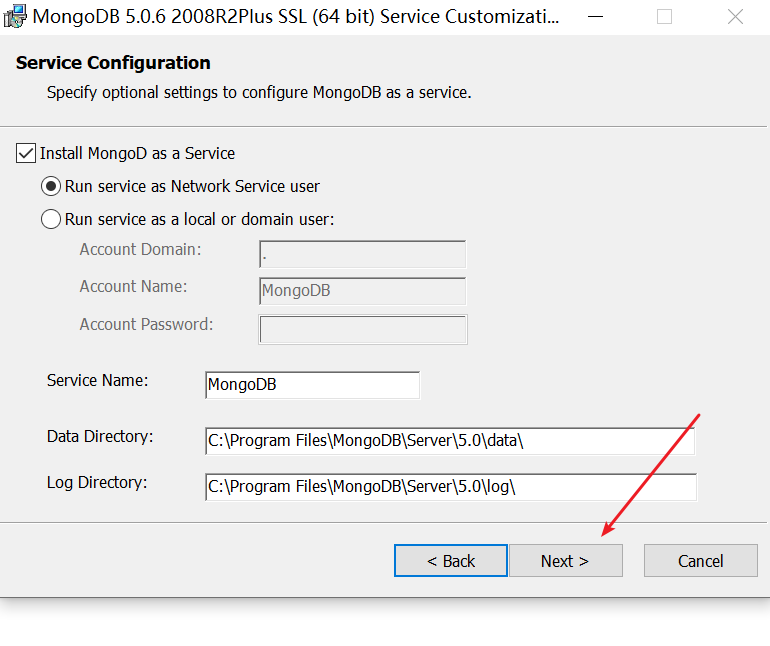Cancel the MongoDB installation

pos(701,561)
